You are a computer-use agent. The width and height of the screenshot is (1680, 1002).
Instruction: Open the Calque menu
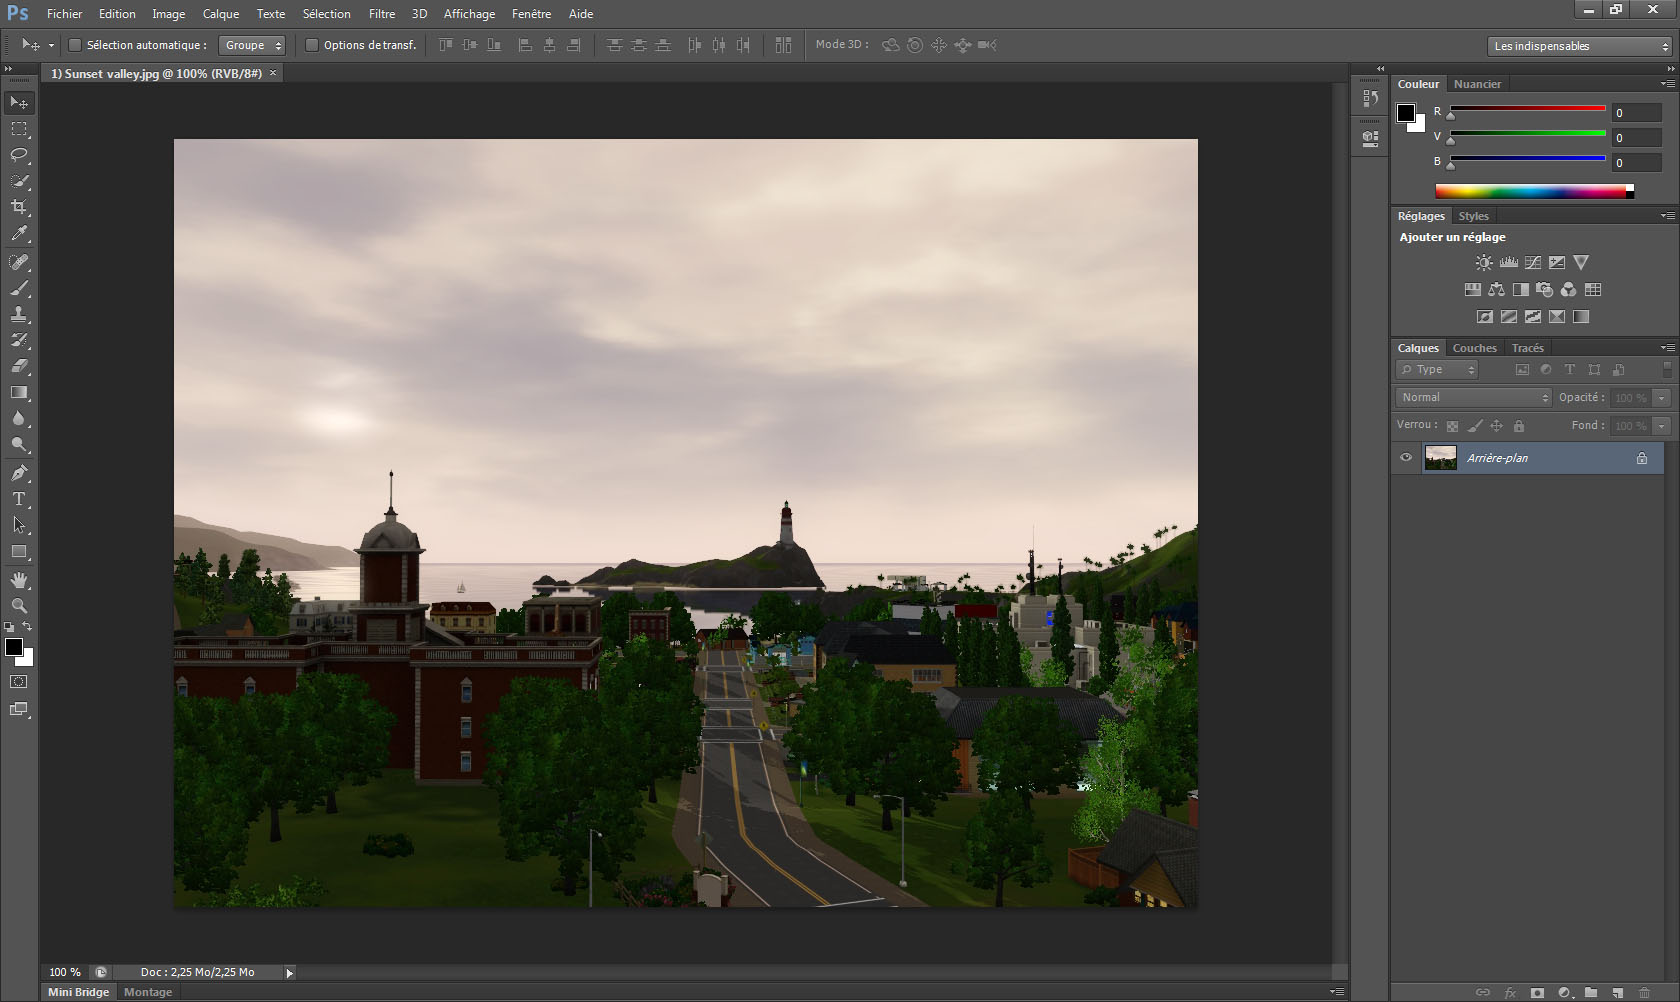click(x=221, y=14)
